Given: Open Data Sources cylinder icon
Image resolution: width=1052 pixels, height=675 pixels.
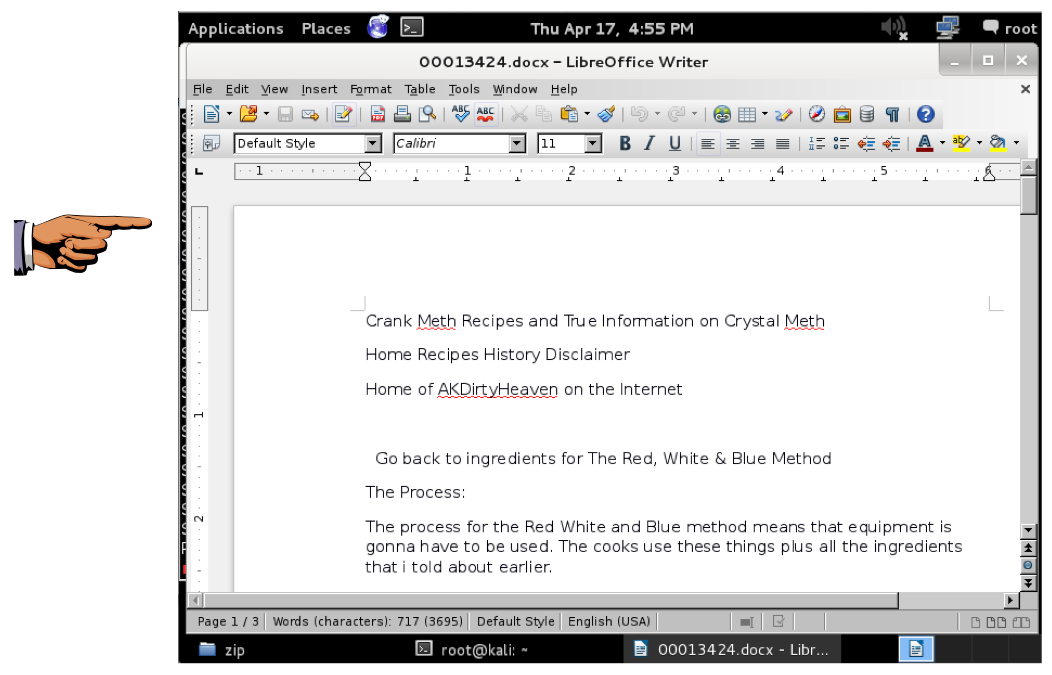Looking at the screenshot, I should click(x=867, y=114).
